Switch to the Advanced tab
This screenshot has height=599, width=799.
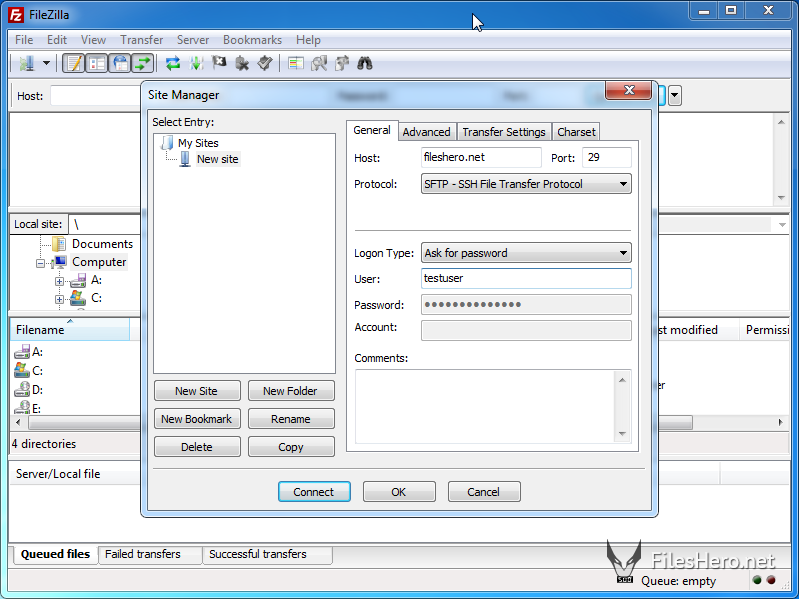point(427,132)
